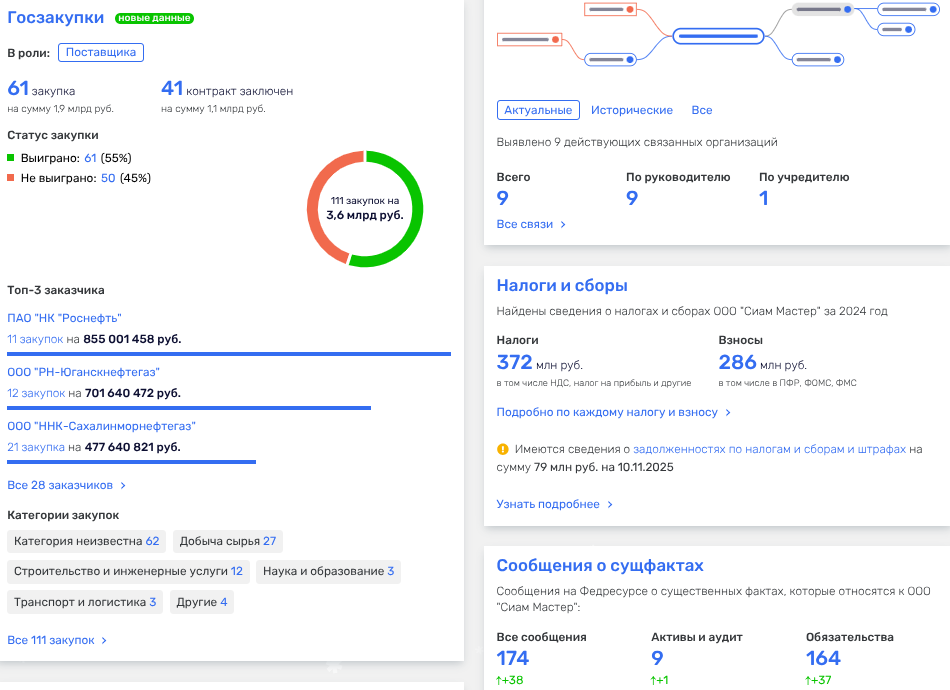
Task: Click the central blue node in connections graph
Action: 718,36
